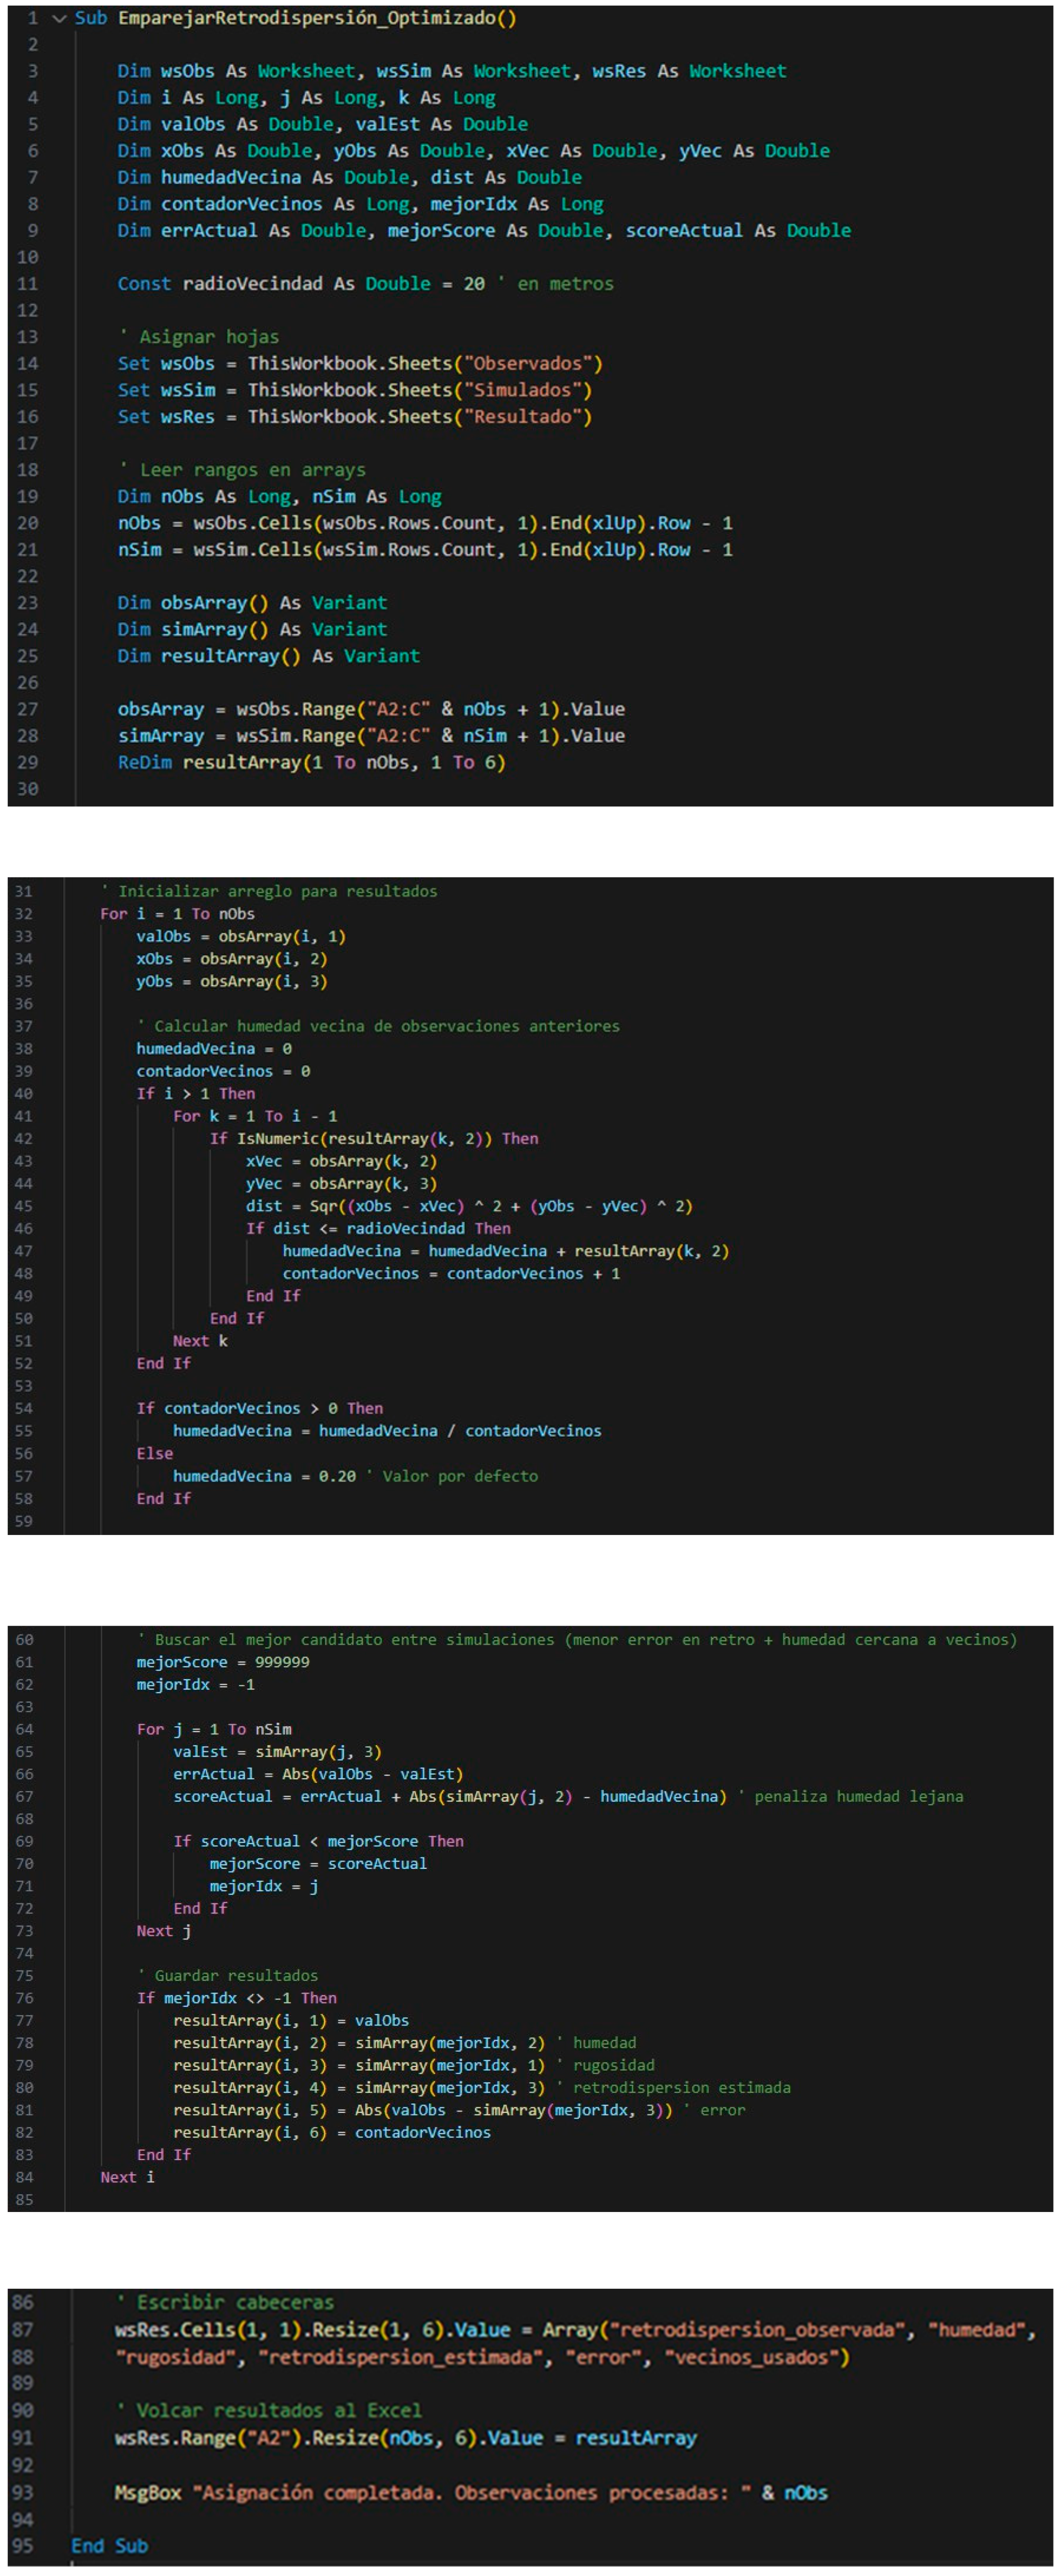1061x2576 pixels.
Task: Click the comment 'Leer rangos en arrays'
Action: pos(242,470)
